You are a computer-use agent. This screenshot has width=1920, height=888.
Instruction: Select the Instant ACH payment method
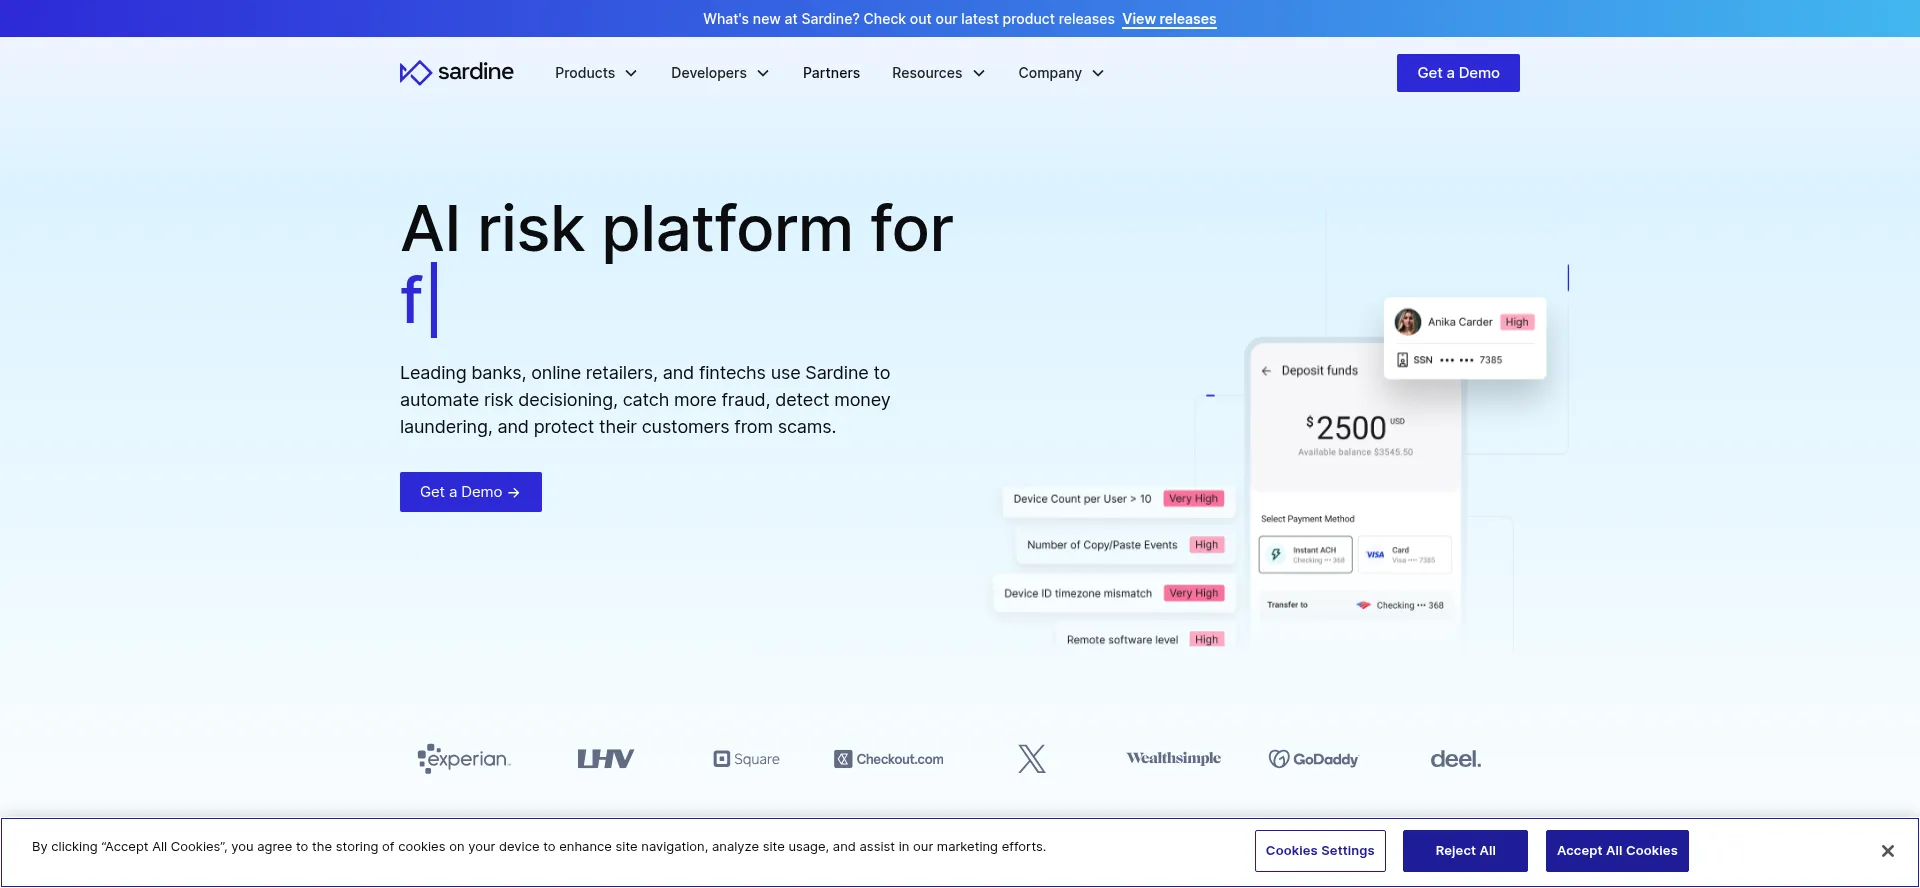coord(1306,555)
